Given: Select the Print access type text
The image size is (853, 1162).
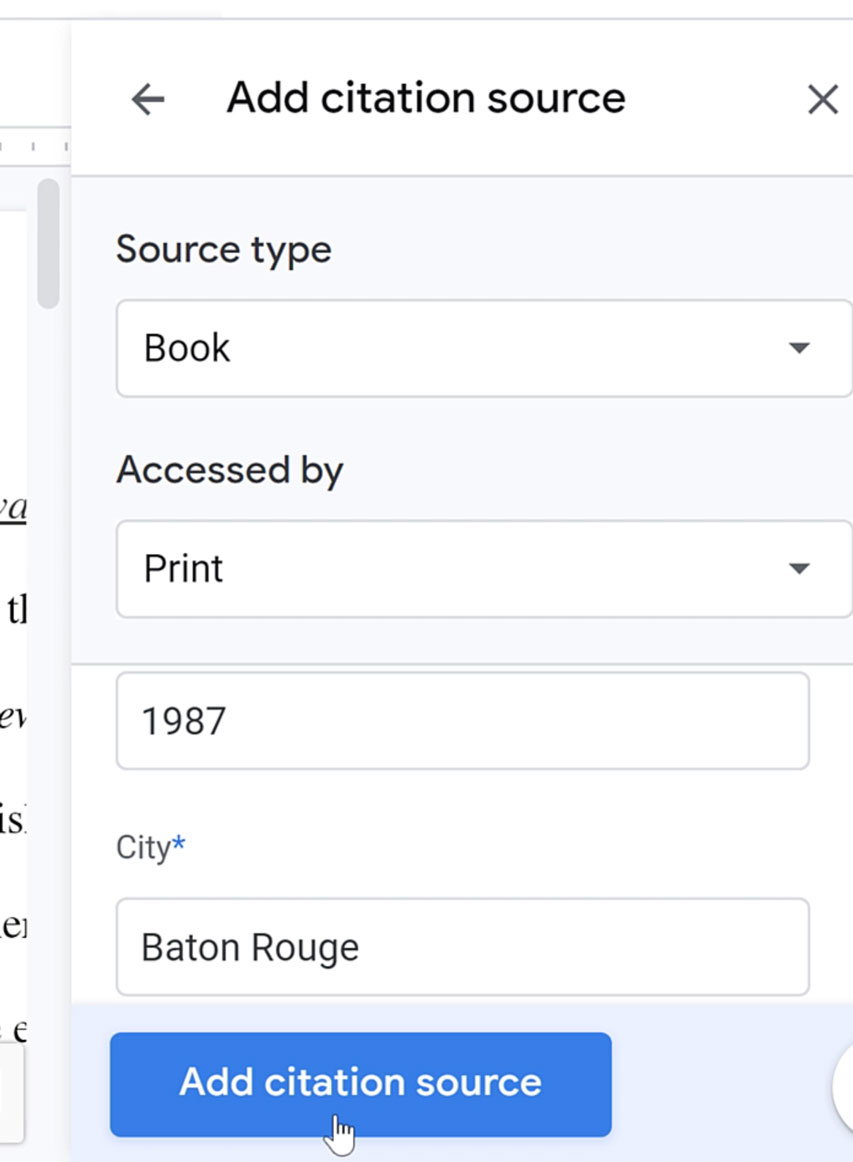Looking at the screenshot, I should (x=183, y=568).
